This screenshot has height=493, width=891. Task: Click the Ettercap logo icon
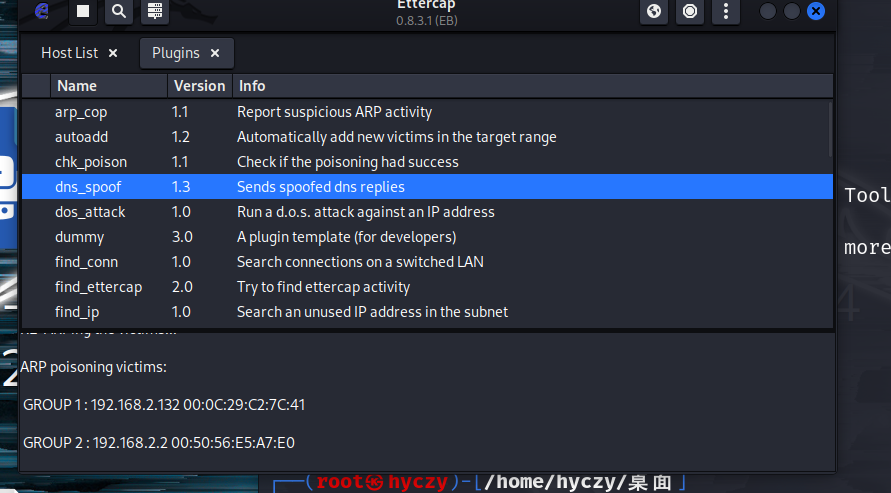pyautogui.click(x=41, y=12)
